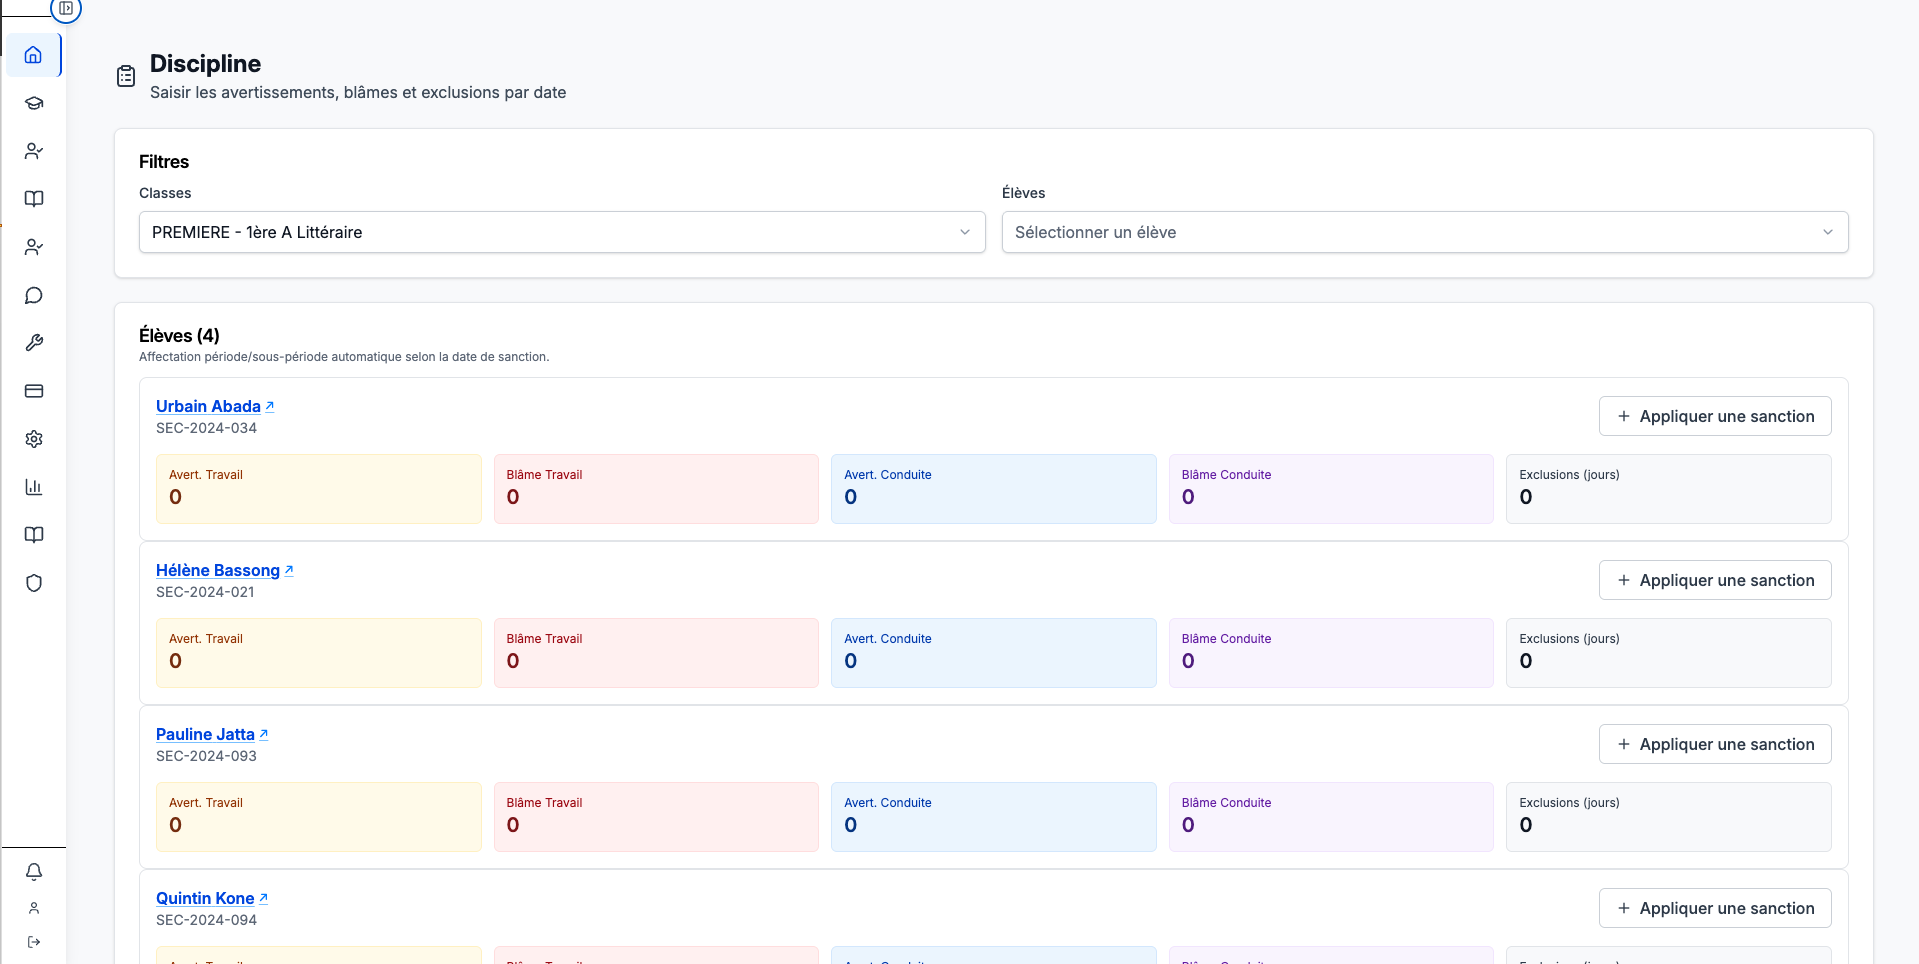Click Urbain Abada's Blâme Travail card
The image size is (1919, 964).
[x=656, y=489]
